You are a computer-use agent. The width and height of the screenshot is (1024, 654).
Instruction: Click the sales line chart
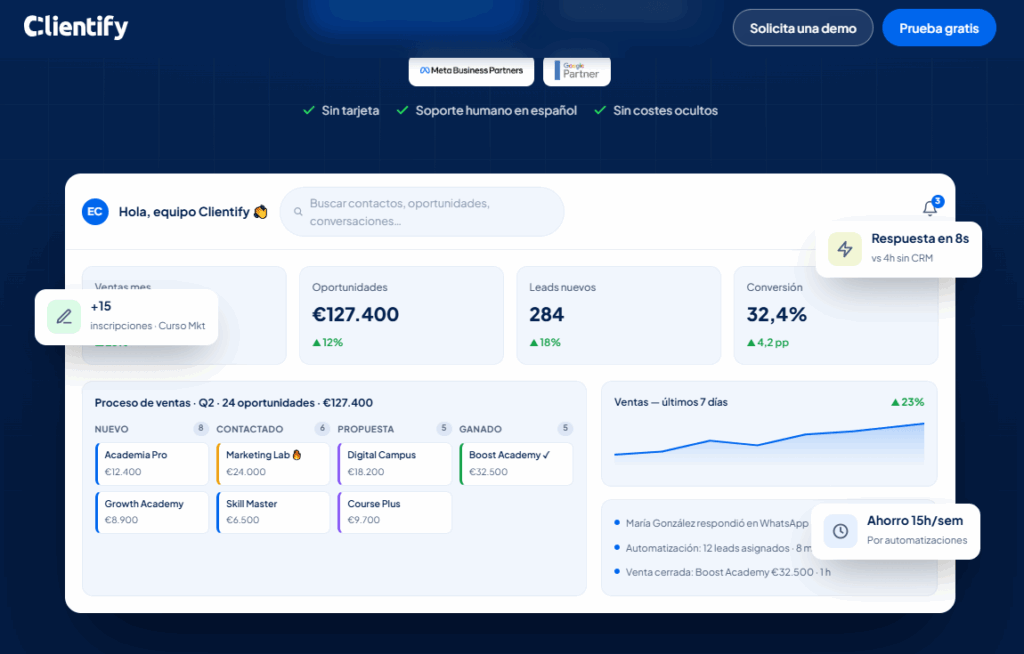coord(769,444)
